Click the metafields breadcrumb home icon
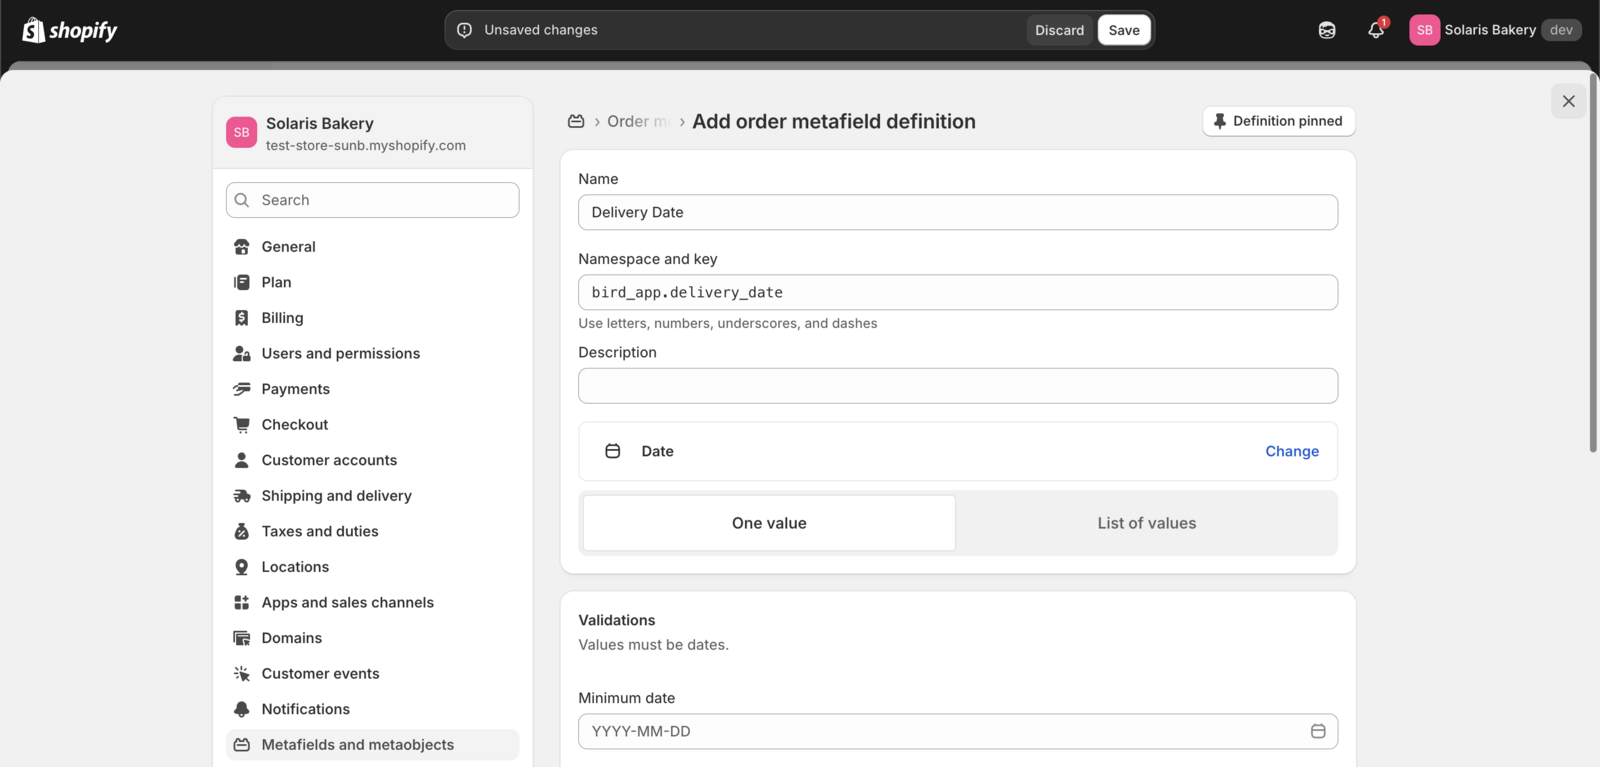1600x767 pixels. click(576, 121)
